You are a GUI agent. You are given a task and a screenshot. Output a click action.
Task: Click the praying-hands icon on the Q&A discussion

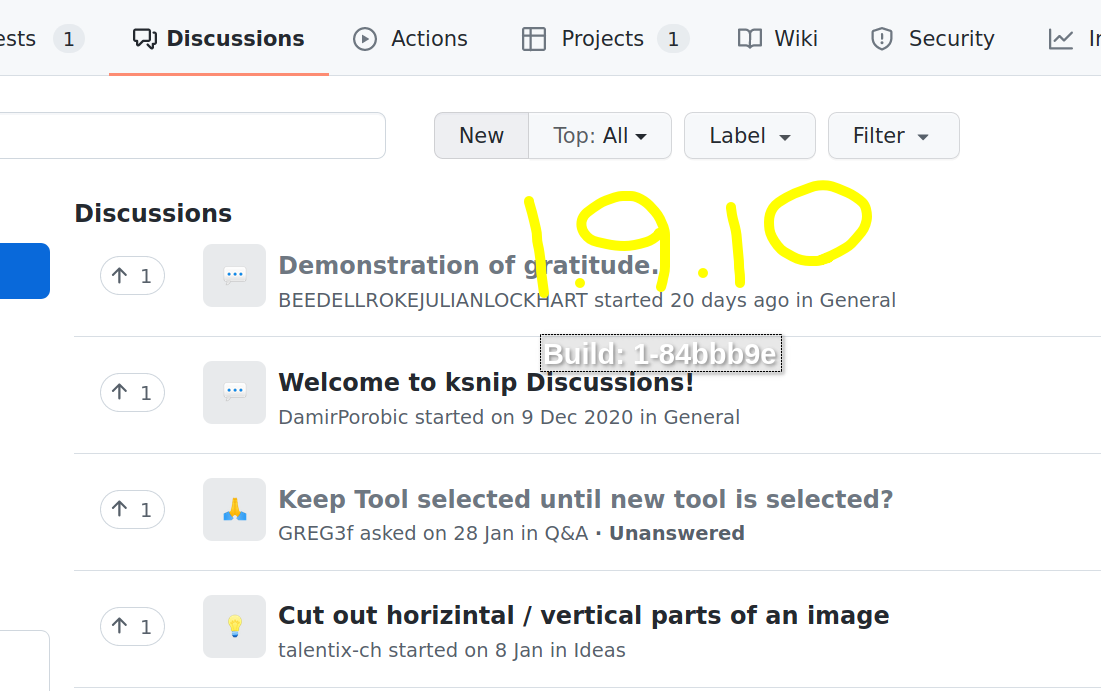click(x=234, y=509)
